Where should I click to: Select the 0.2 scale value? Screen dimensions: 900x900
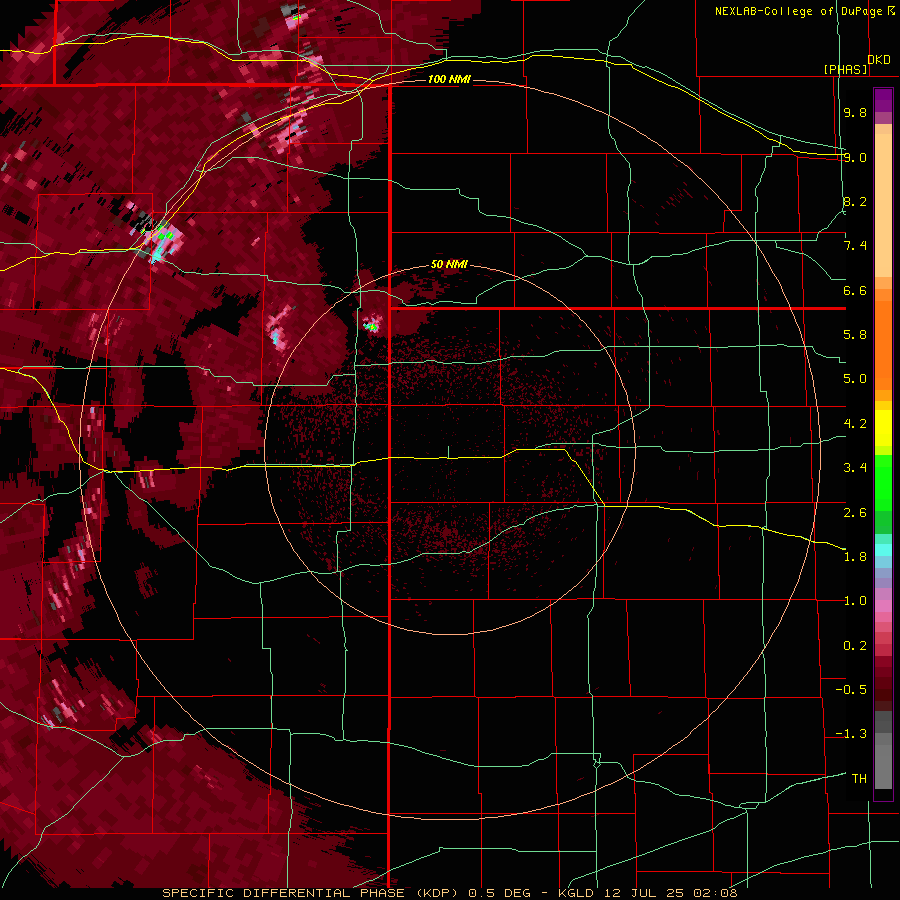click(x=855, y=646)
